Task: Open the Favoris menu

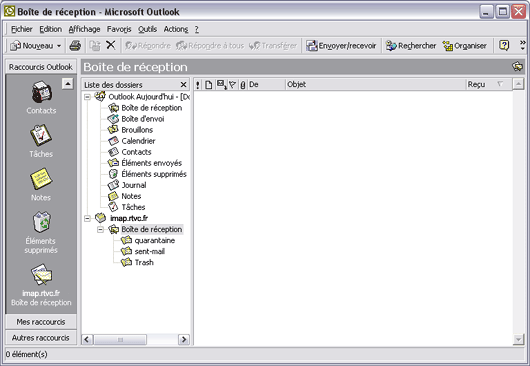Action: pos(119,29)
